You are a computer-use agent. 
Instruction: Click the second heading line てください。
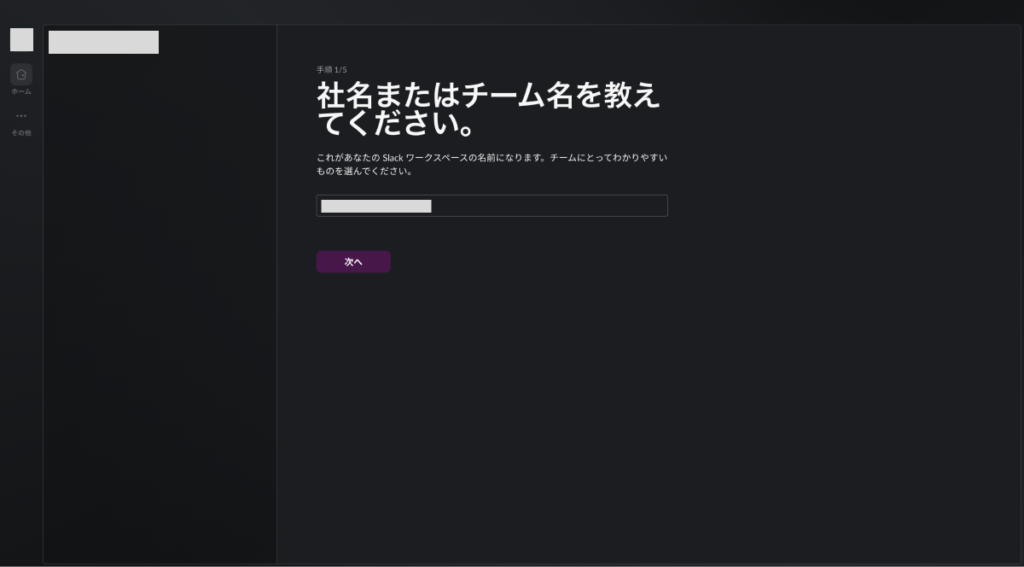pyautogui.click(x=394, y=125)
